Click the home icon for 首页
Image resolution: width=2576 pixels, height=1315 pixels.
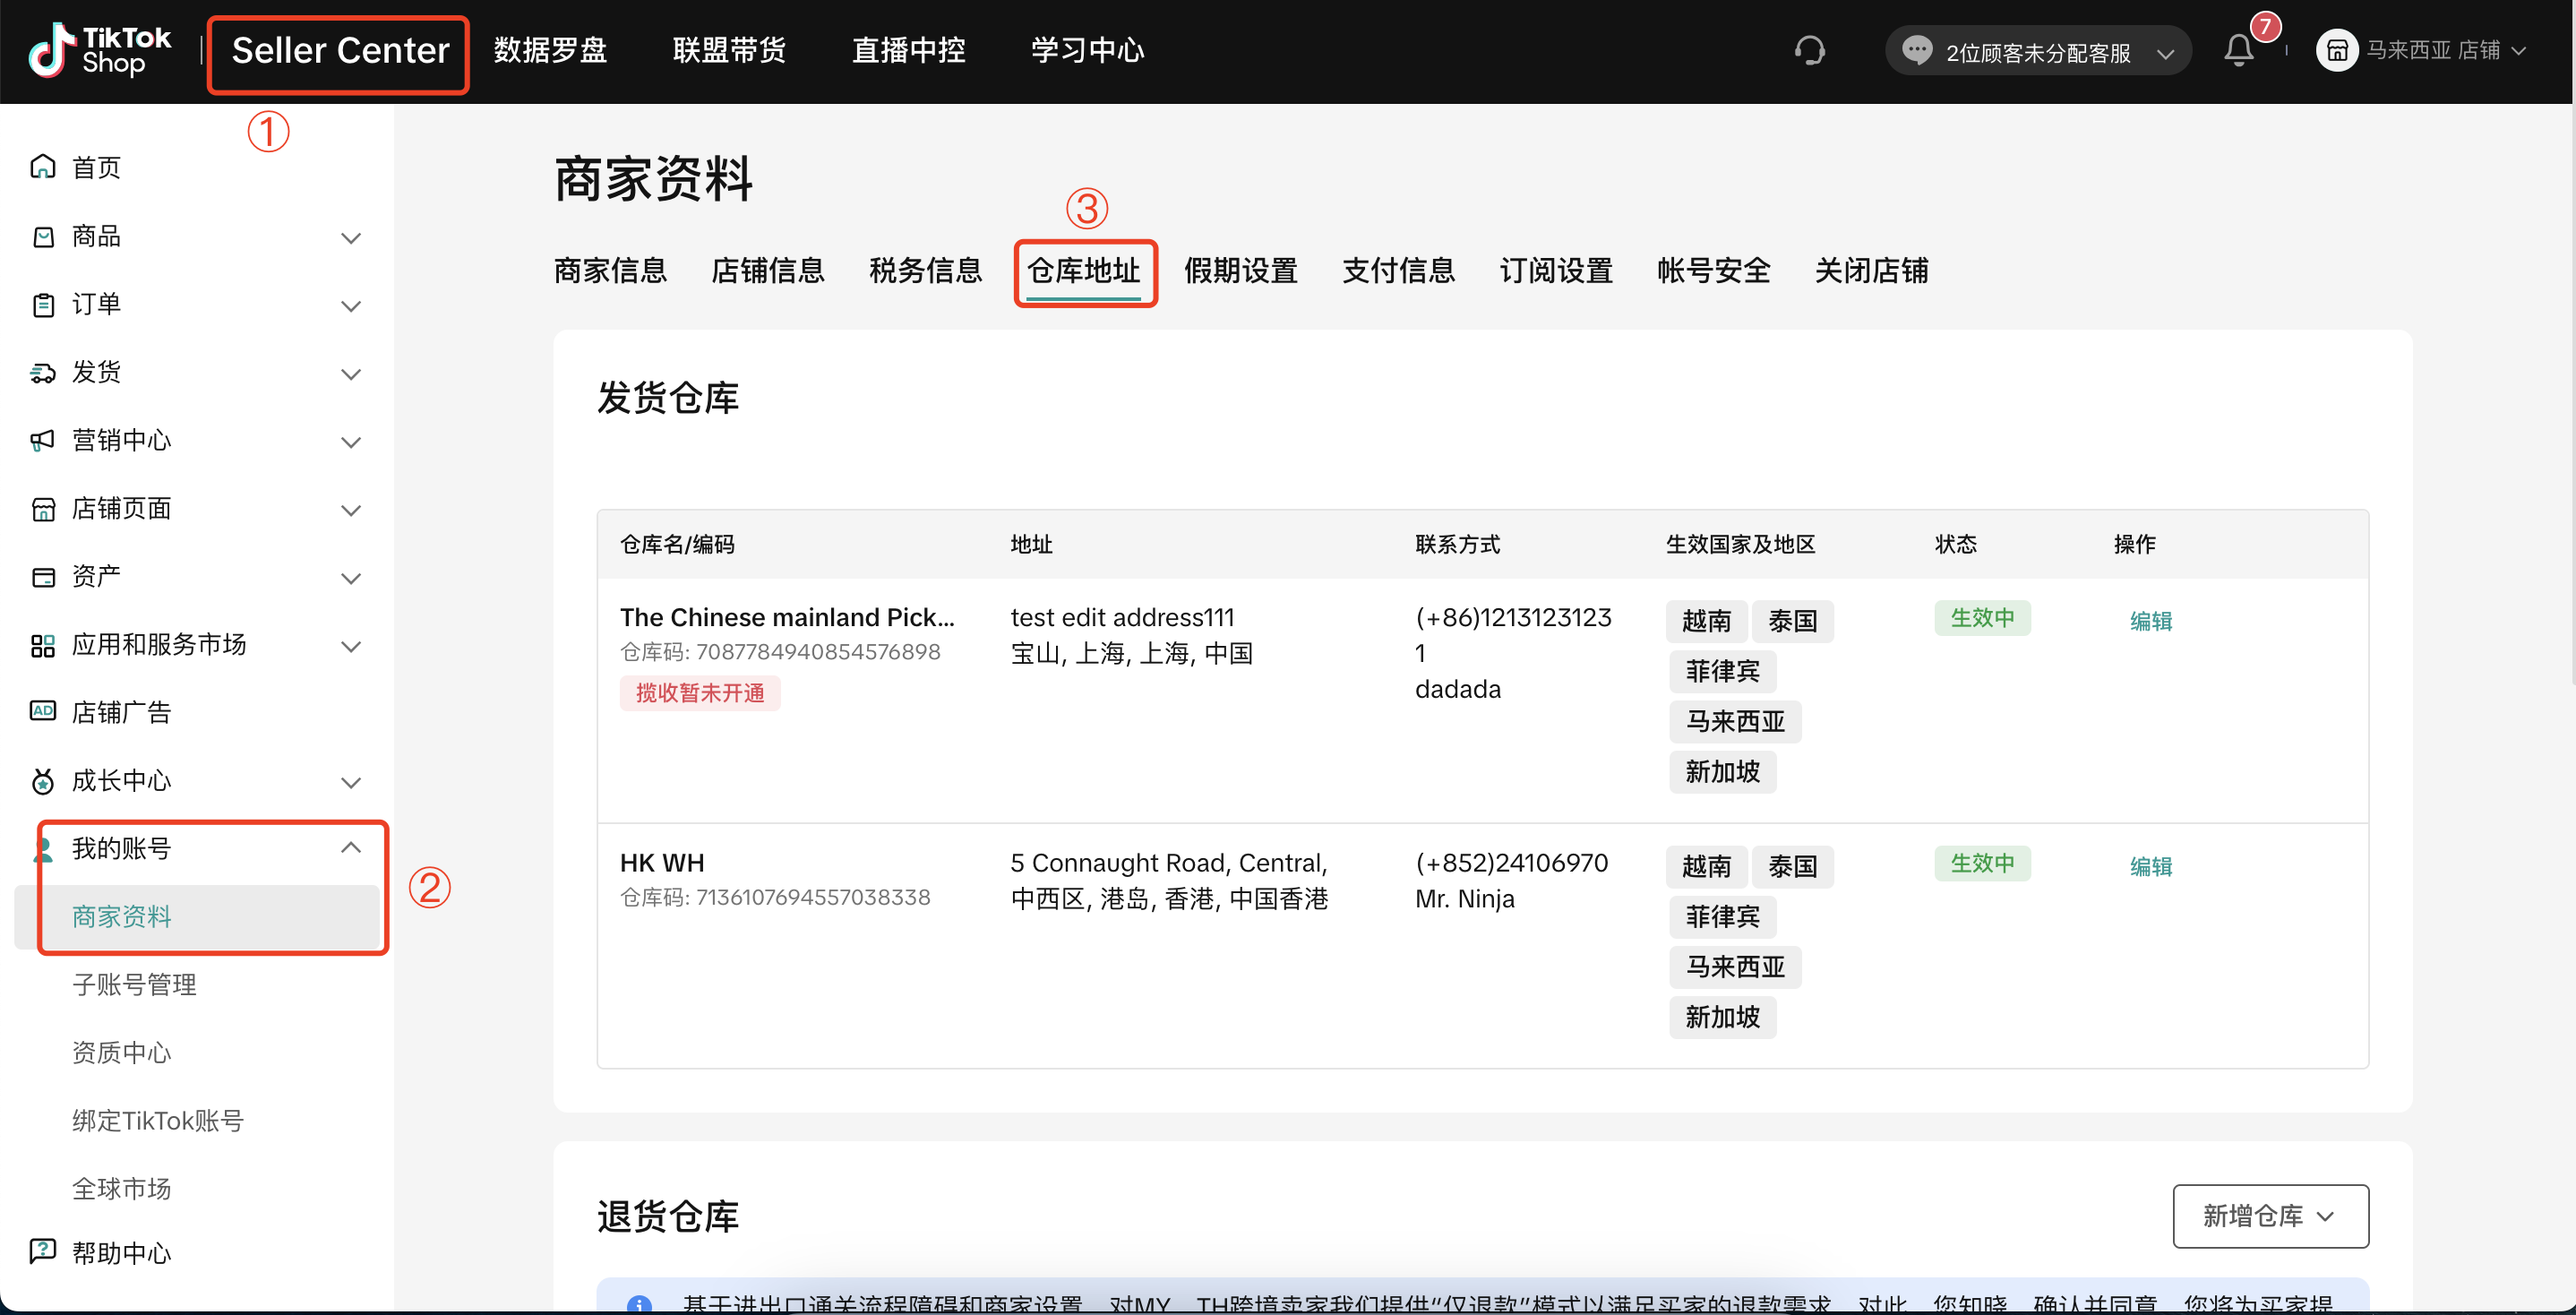pos(43,167)
